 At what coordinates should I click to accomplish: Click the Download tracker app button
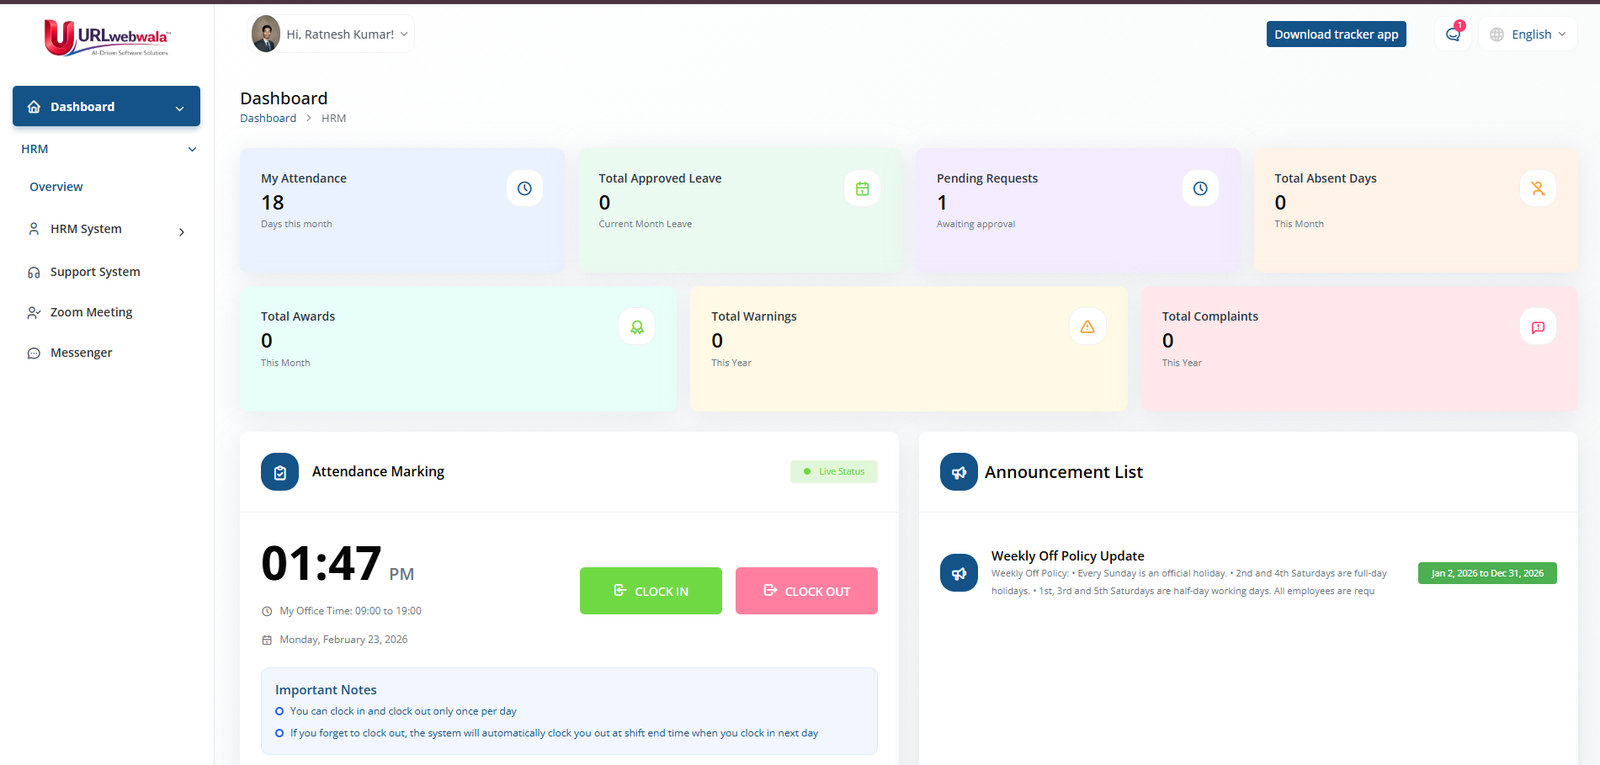point(1336,34)
